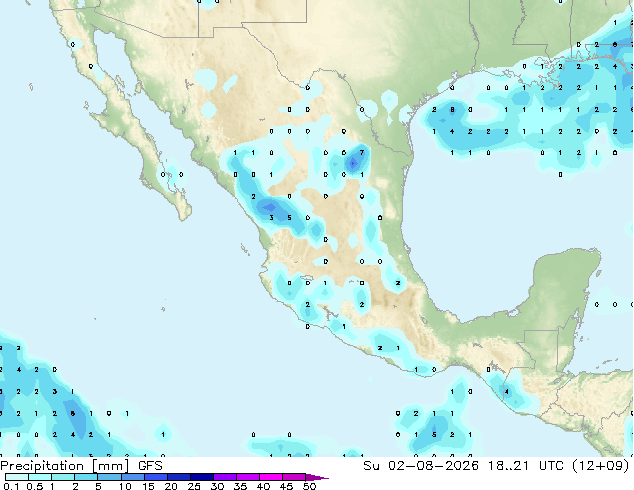Click the "50" legend scale label
634x490 pixels.
pos(309,486)
